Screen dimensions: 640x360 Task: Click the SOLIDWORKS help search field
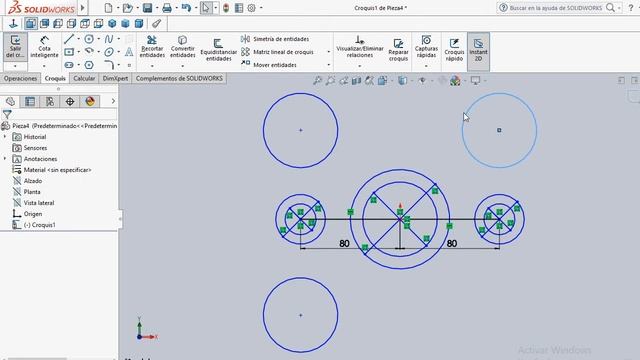555,8
